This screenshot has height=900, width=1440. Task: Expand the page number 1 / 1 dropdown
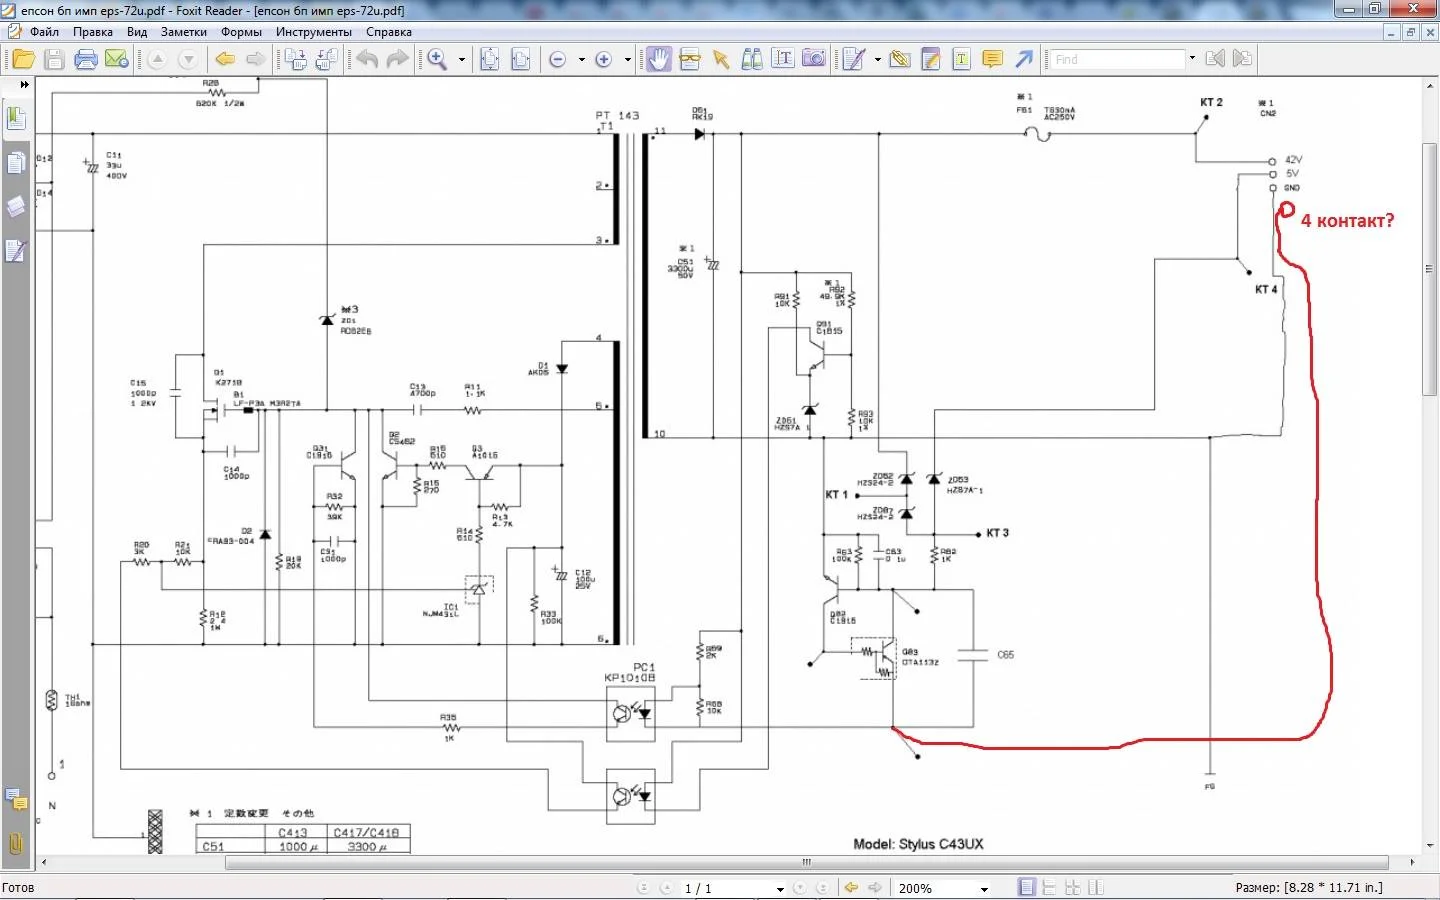point(780,889)
